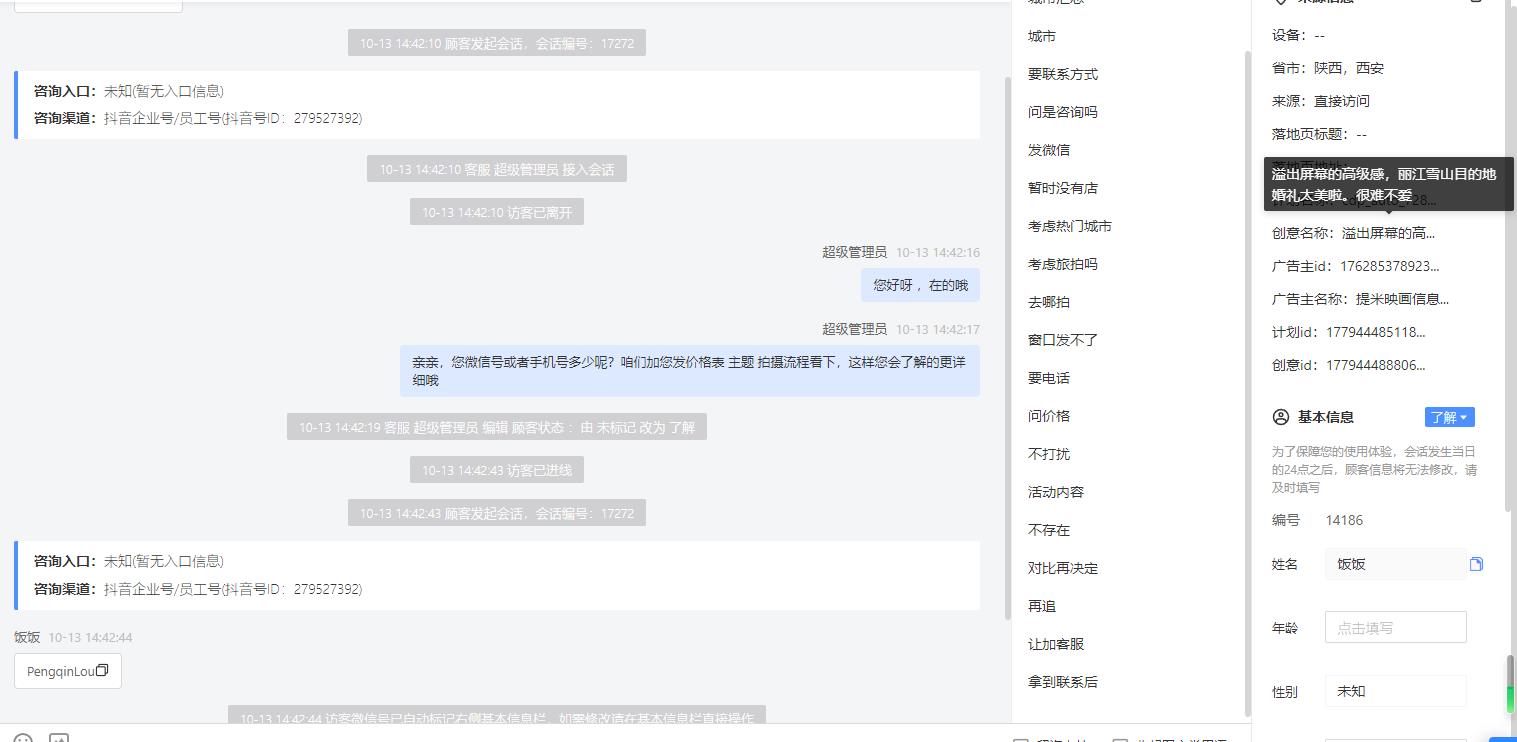Click the 您好呀，在的哦 message bubble

[920, 285]
